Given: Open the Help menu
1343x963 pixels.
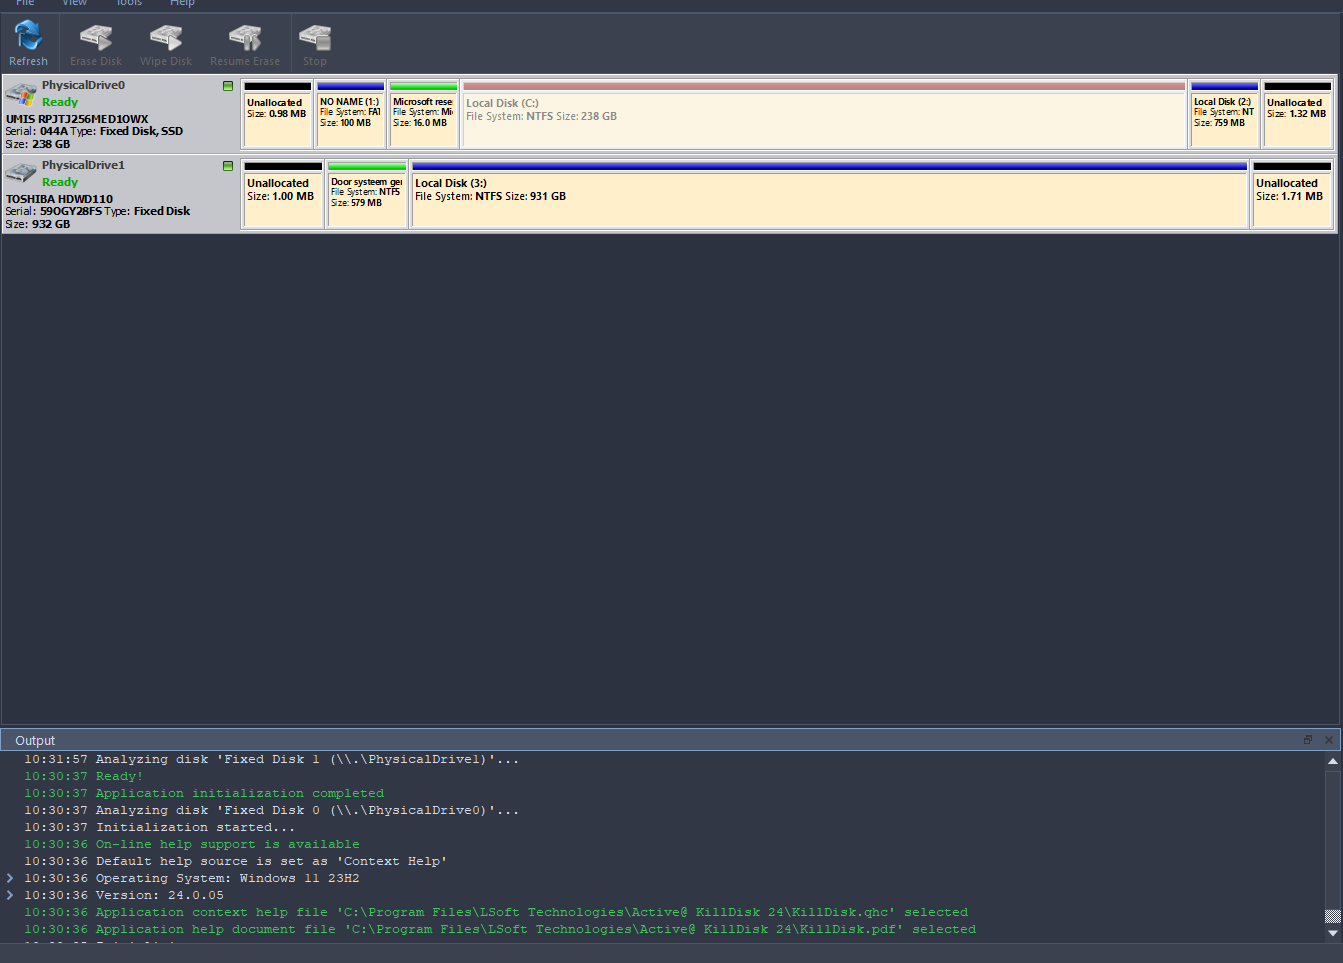Looking at the screenshot, I should (182, 3).
